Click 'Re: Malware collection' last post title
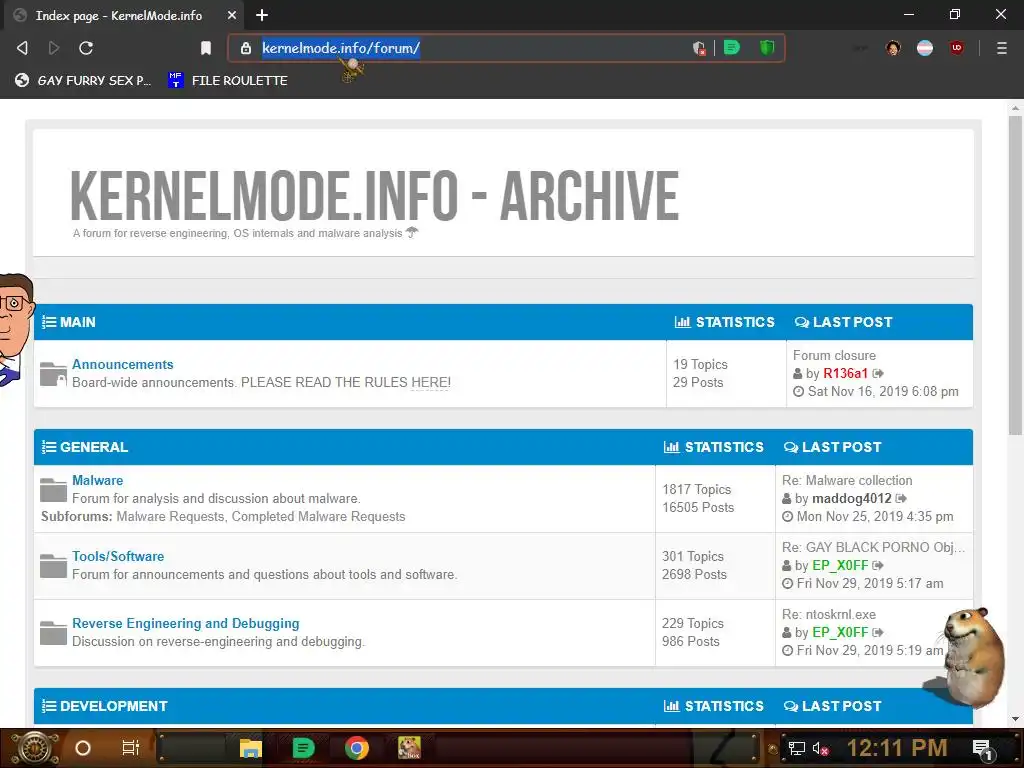1024x768 pixels. (x=847, y=480)
